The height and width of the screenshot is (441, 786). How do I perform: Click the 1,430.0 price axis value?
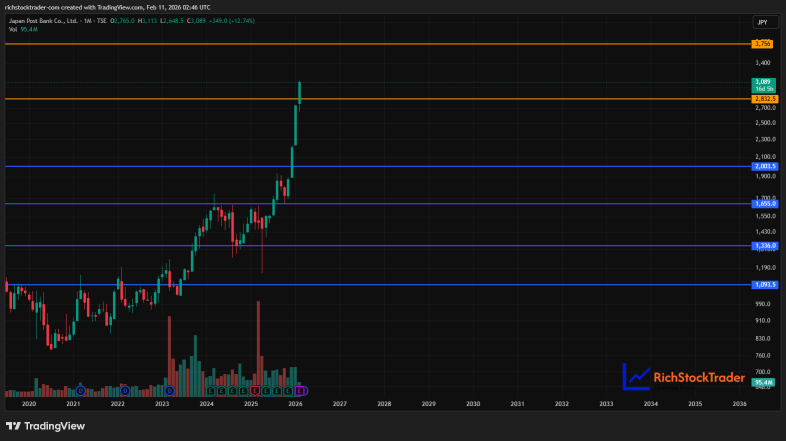pyautogui.click(x=765, y=232)
